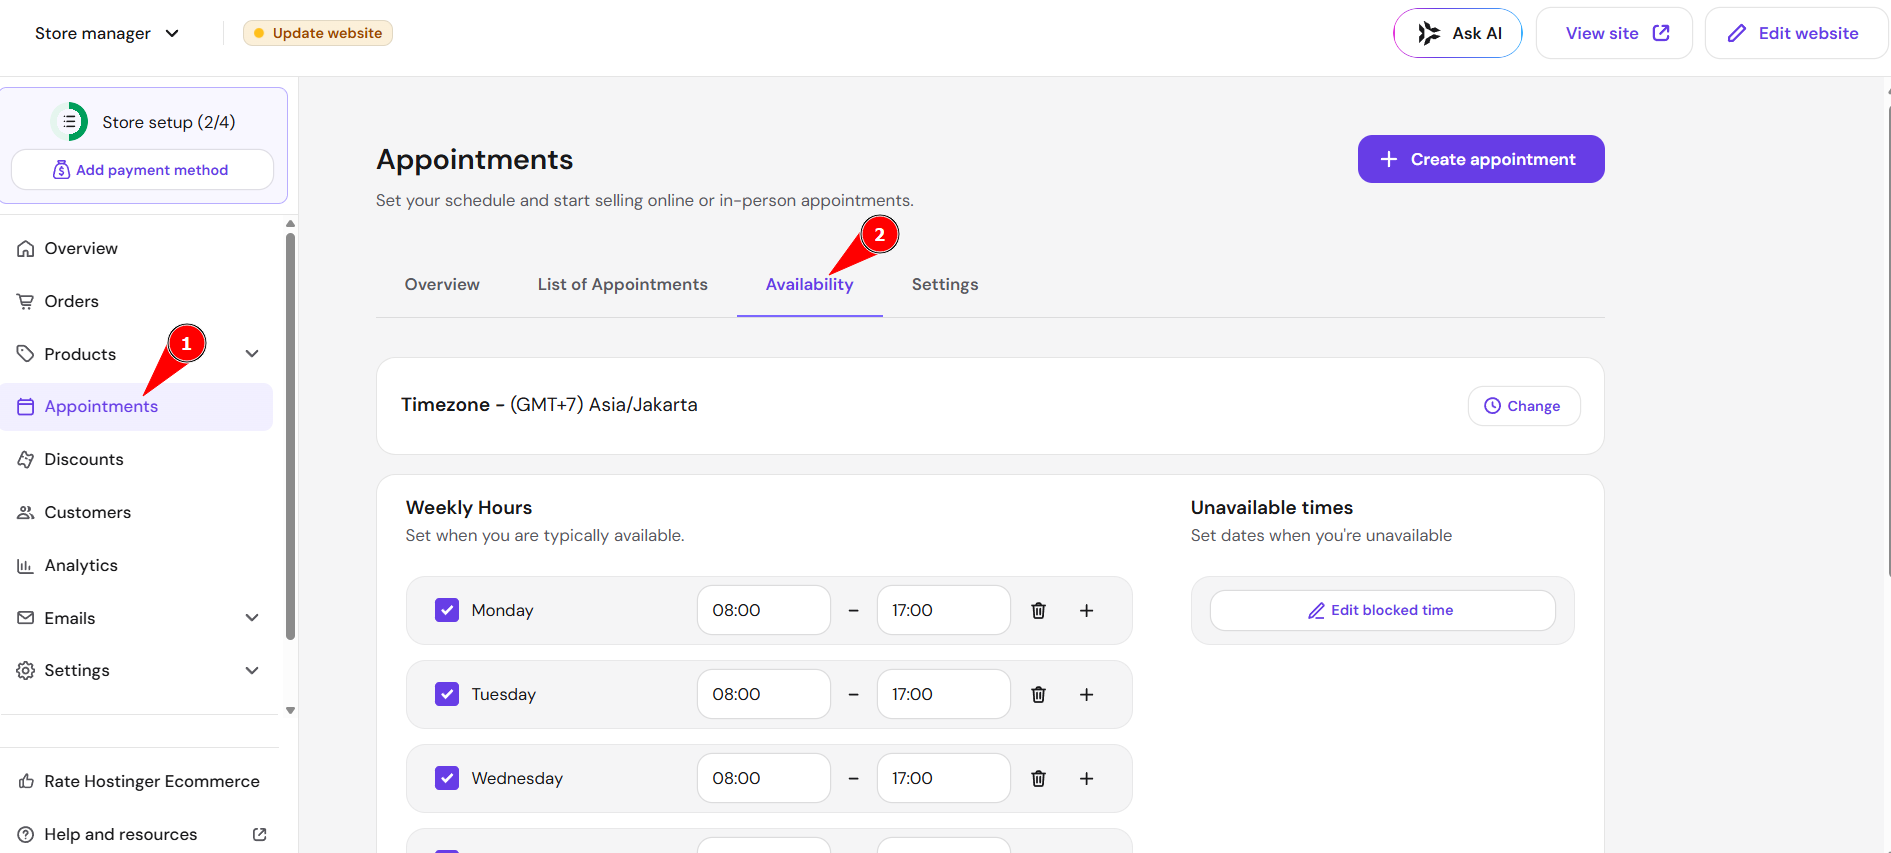Click the plus icon on Create appointment
Image resolution: width=1891 pixels, height=853 pixels.
1389,159
